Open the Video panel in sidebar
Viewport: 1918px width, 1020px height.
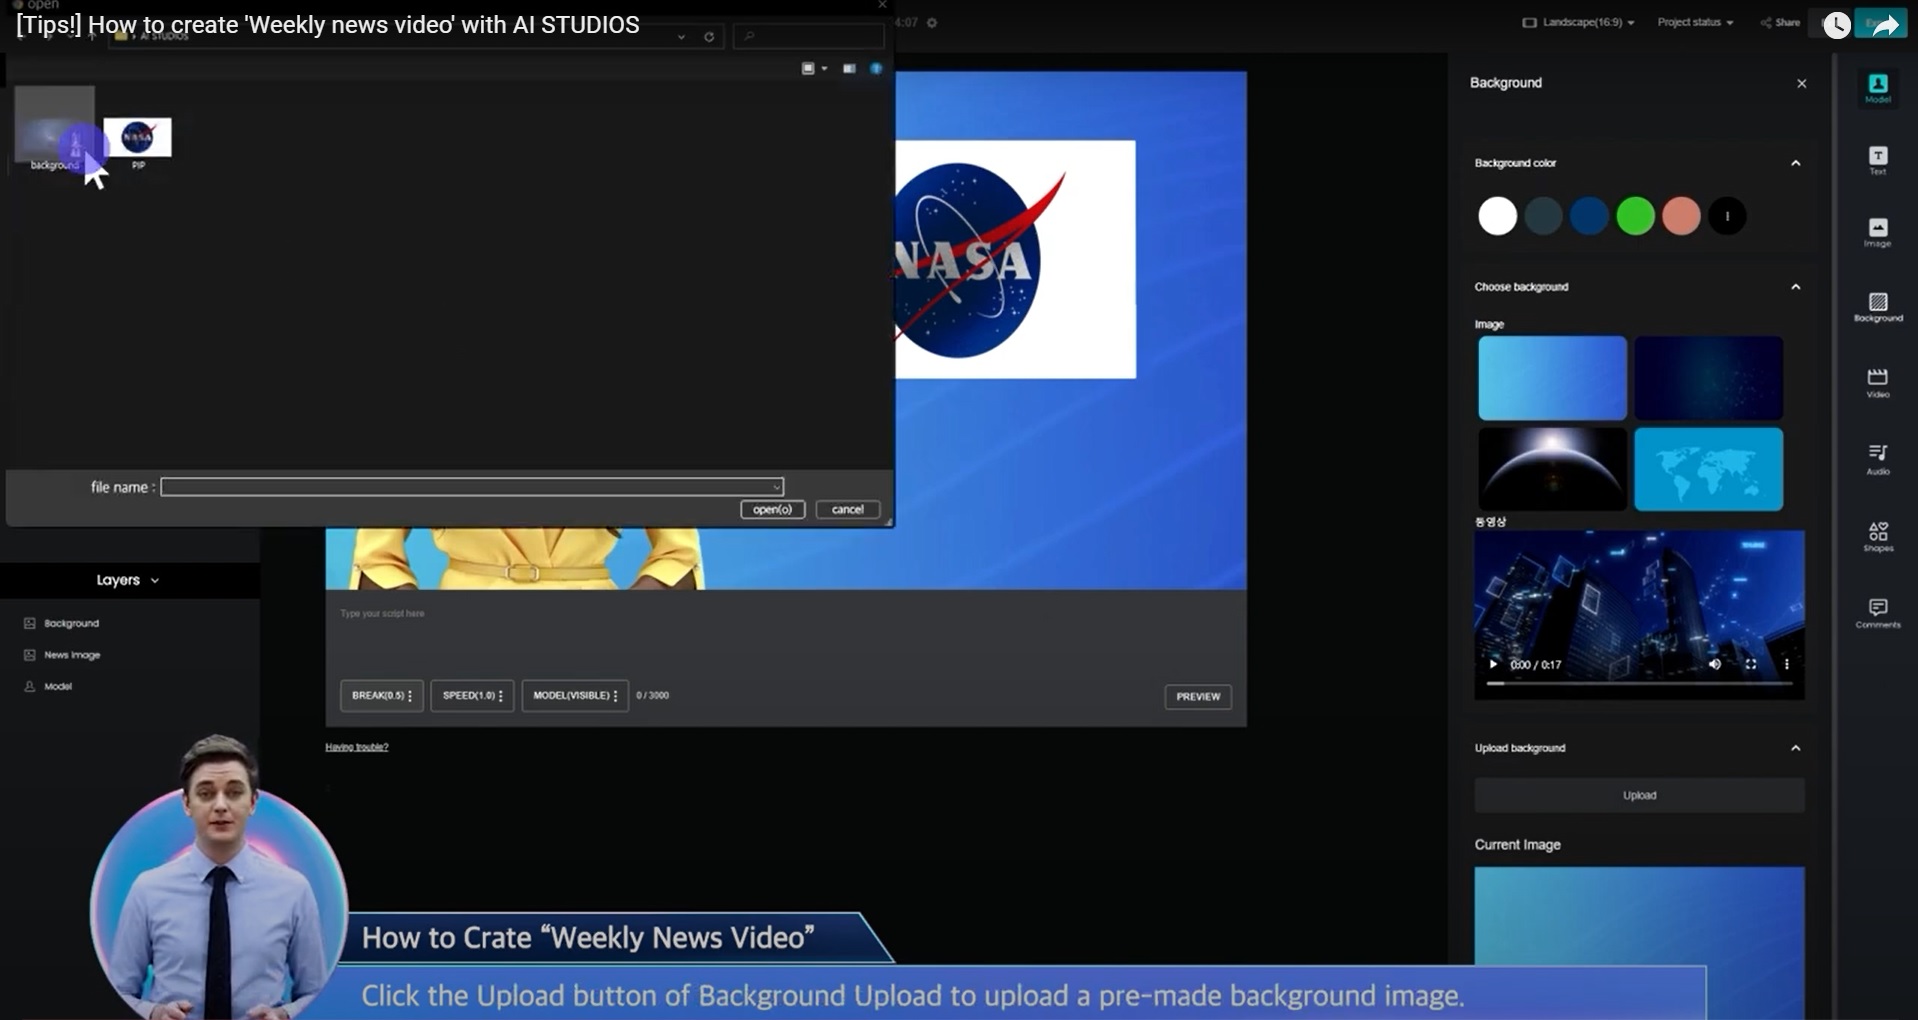point(1877,382)
